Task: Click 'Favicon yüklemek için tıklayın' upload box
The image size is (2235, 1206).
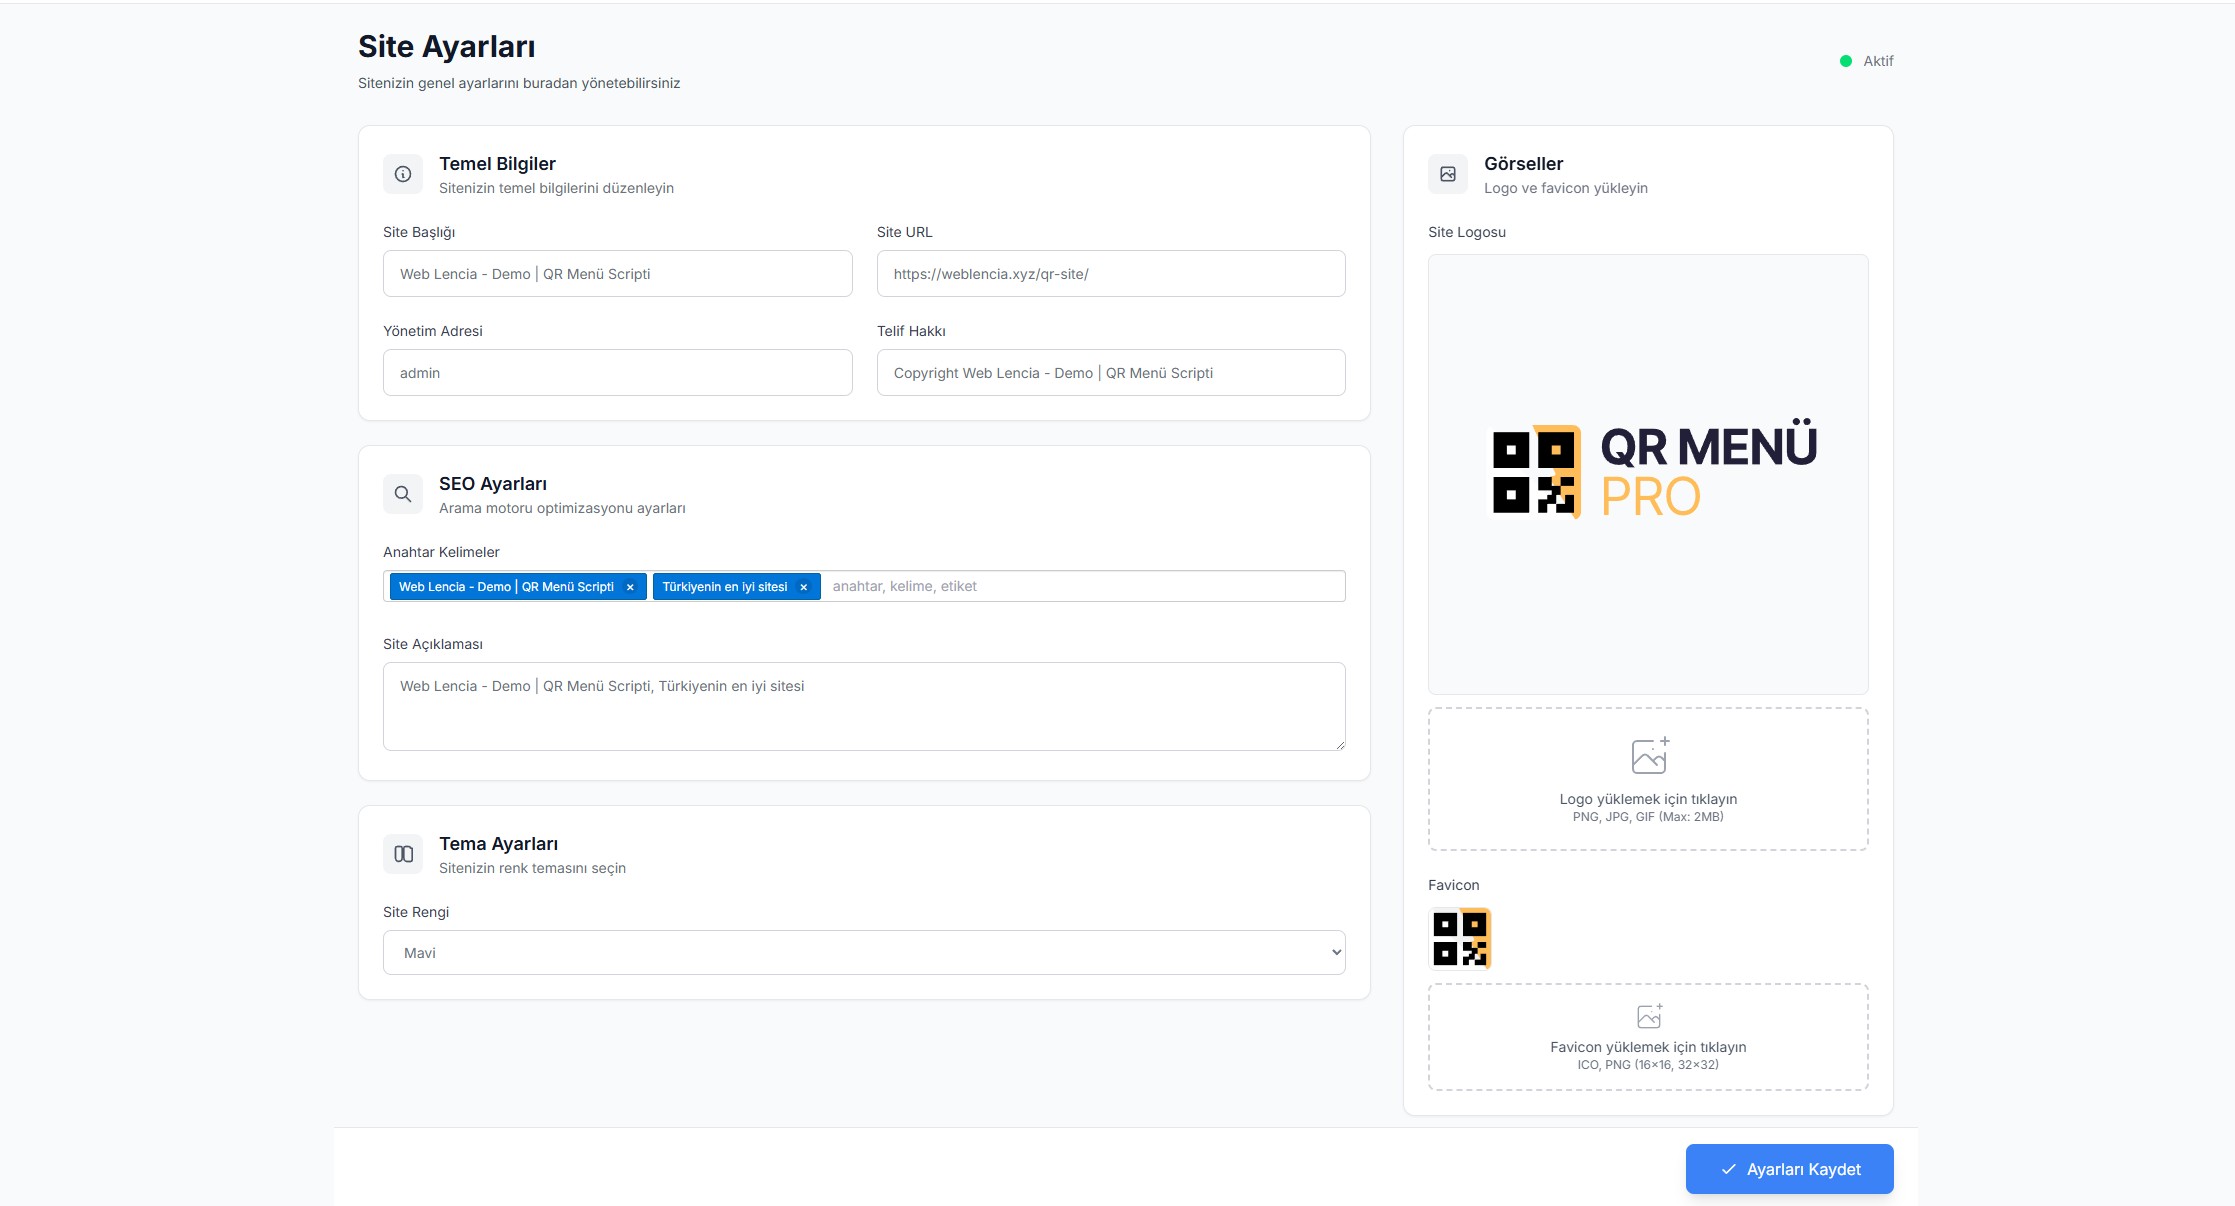Action: click(1648, 1047)
